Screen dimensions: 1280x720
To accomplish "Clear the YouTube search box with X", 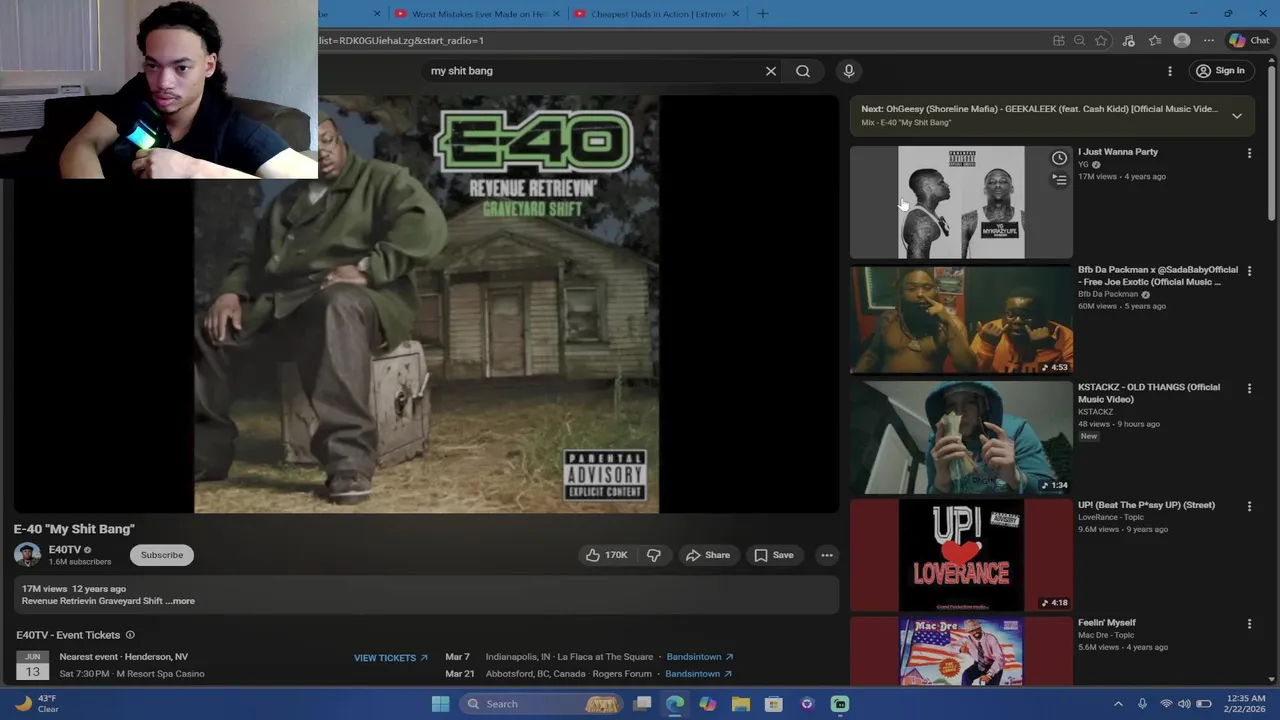I will pyautogui.click(x=770, y=71).
